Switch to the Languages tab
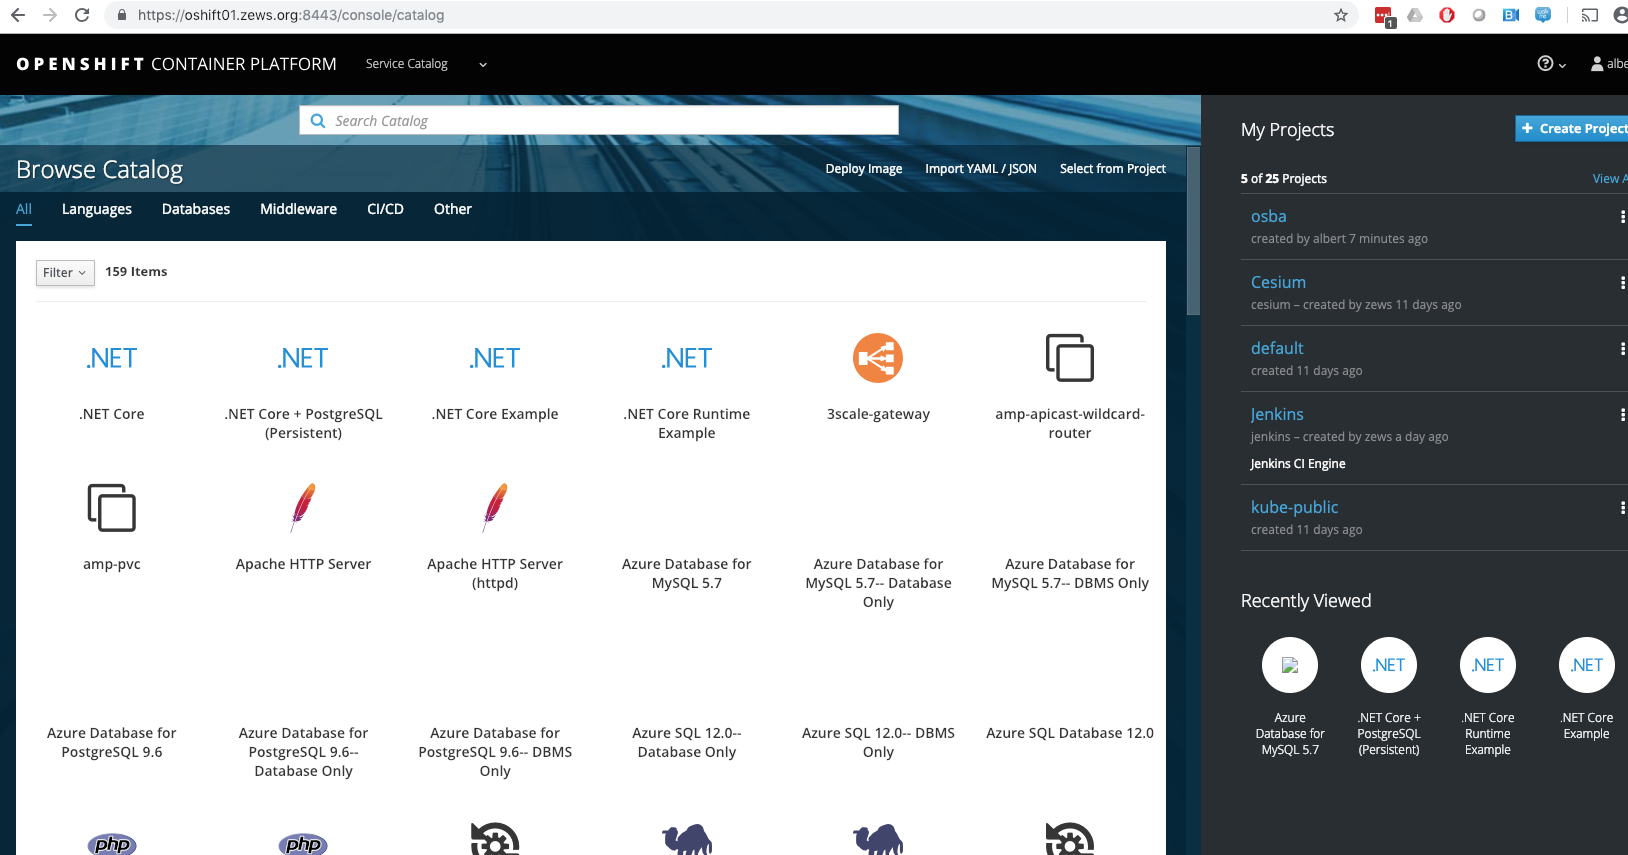Image resolution: width=1628 pixels, height=855 pixels. coord(97,209)
